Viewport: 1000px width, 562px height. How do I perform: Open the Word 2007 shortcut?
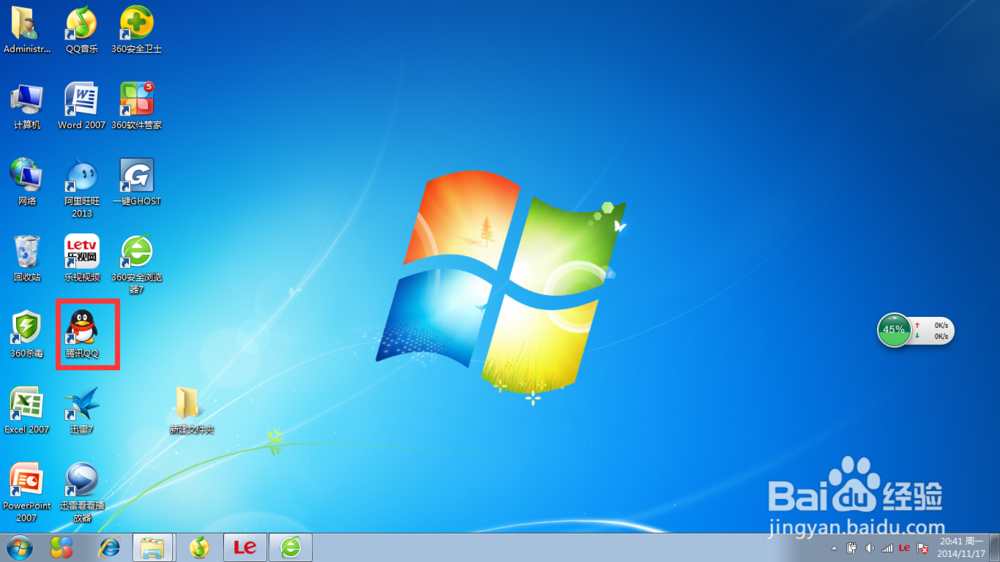coord(82,106)
